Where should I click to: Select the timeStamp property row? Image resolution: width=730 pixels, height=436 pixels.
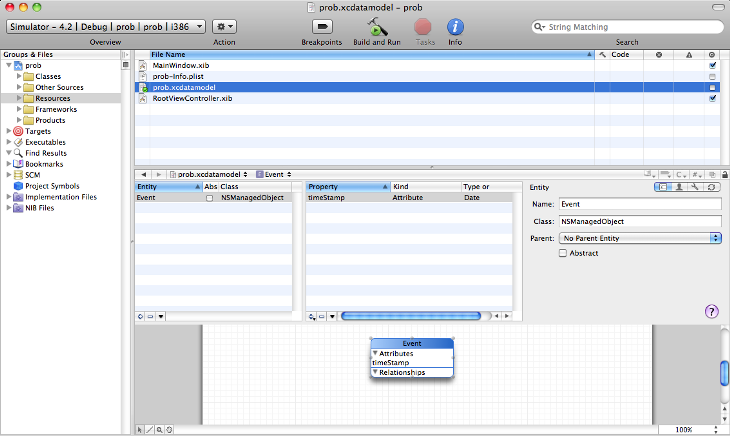(x=409, y=198)
